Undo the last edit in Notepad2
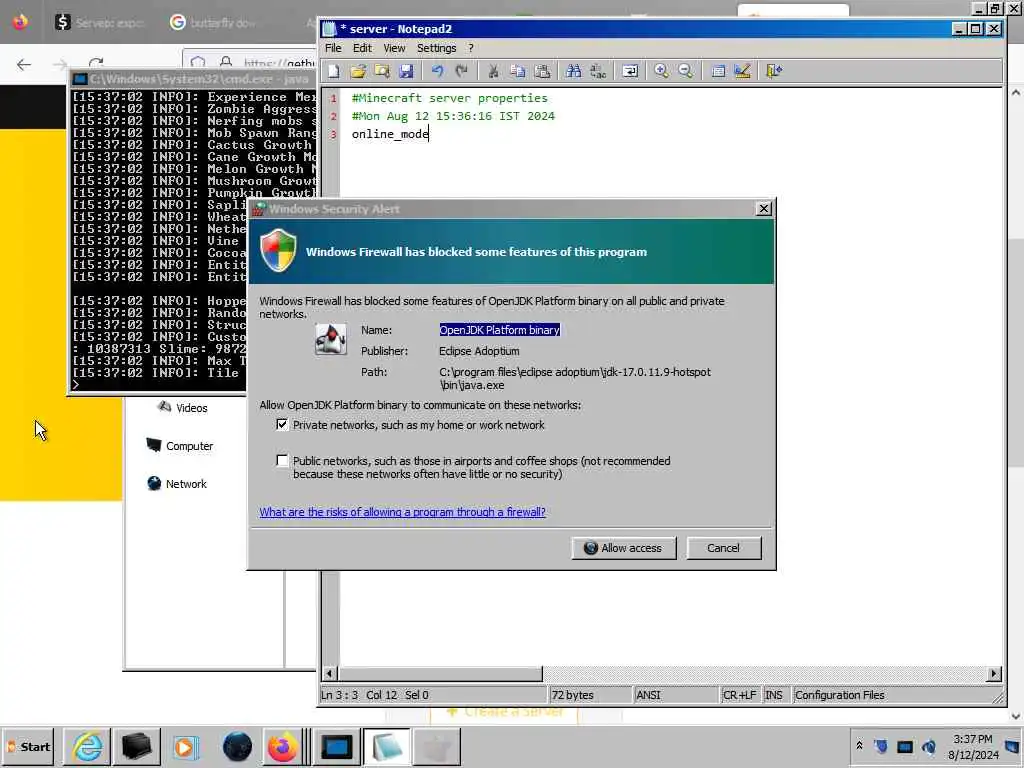The image size is (1024, 768). tap(438, 71)
